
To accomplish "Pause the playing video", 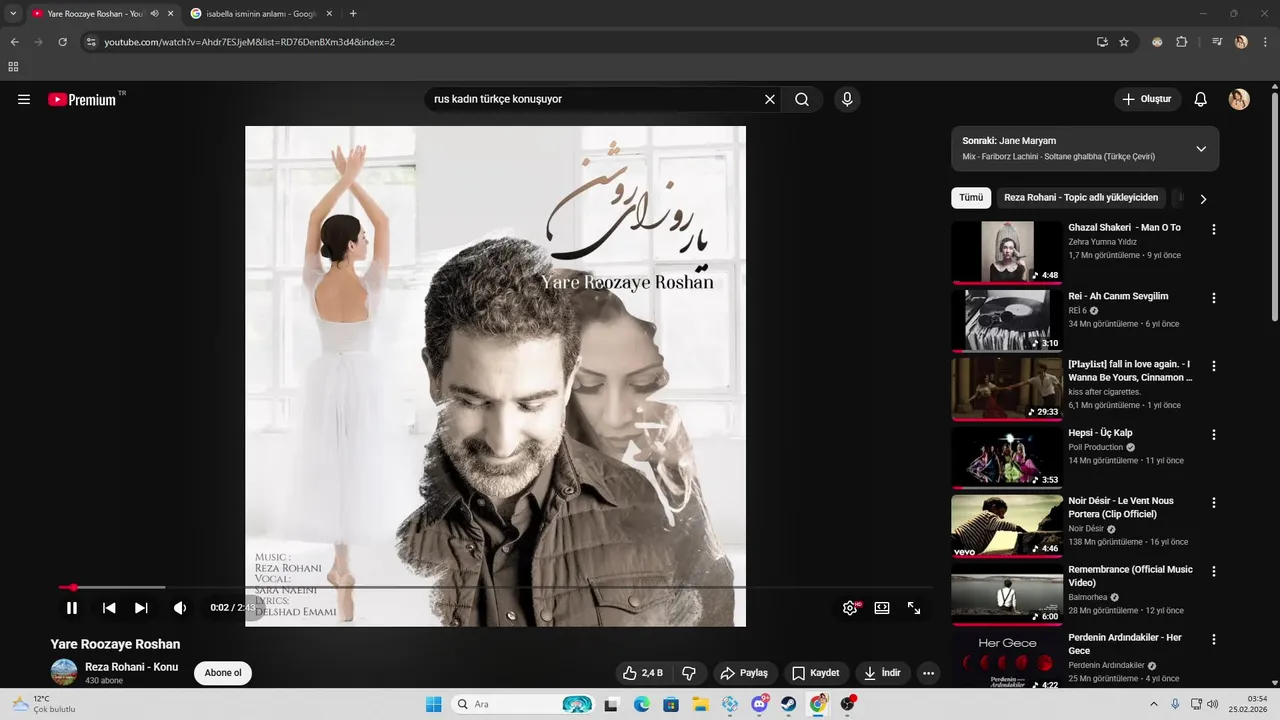I will 72,608.
